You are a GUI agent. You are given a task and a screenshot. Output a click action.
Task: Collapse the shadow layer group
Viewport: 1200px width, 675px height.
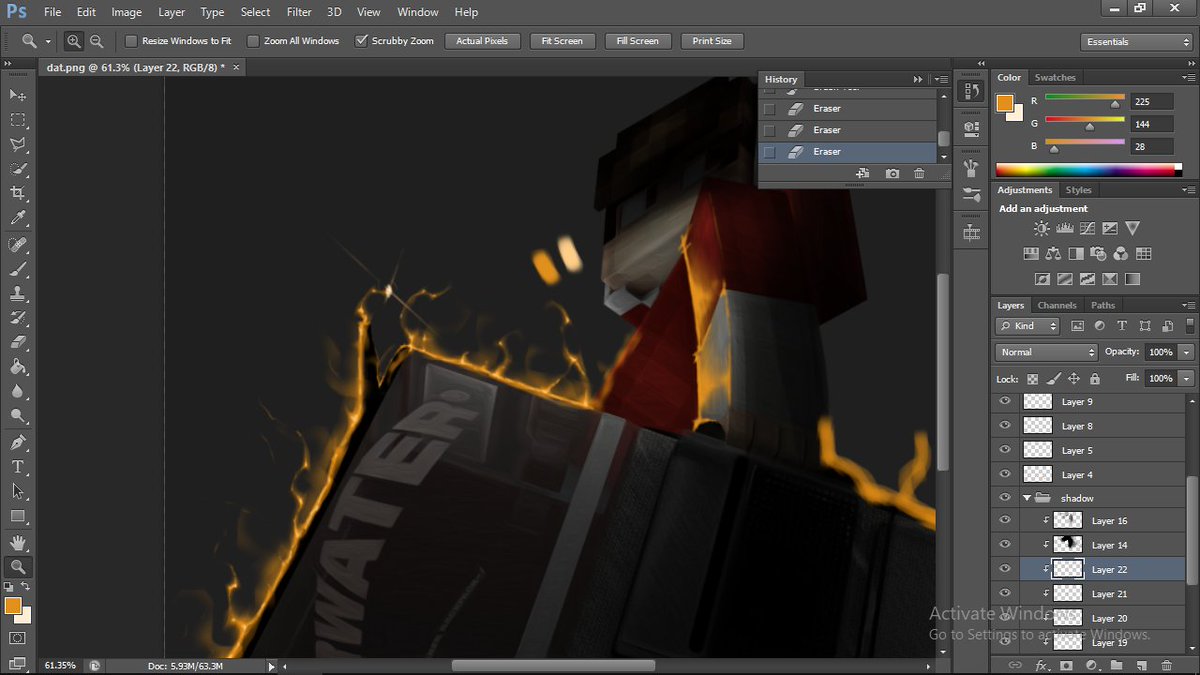point(1027,497)
